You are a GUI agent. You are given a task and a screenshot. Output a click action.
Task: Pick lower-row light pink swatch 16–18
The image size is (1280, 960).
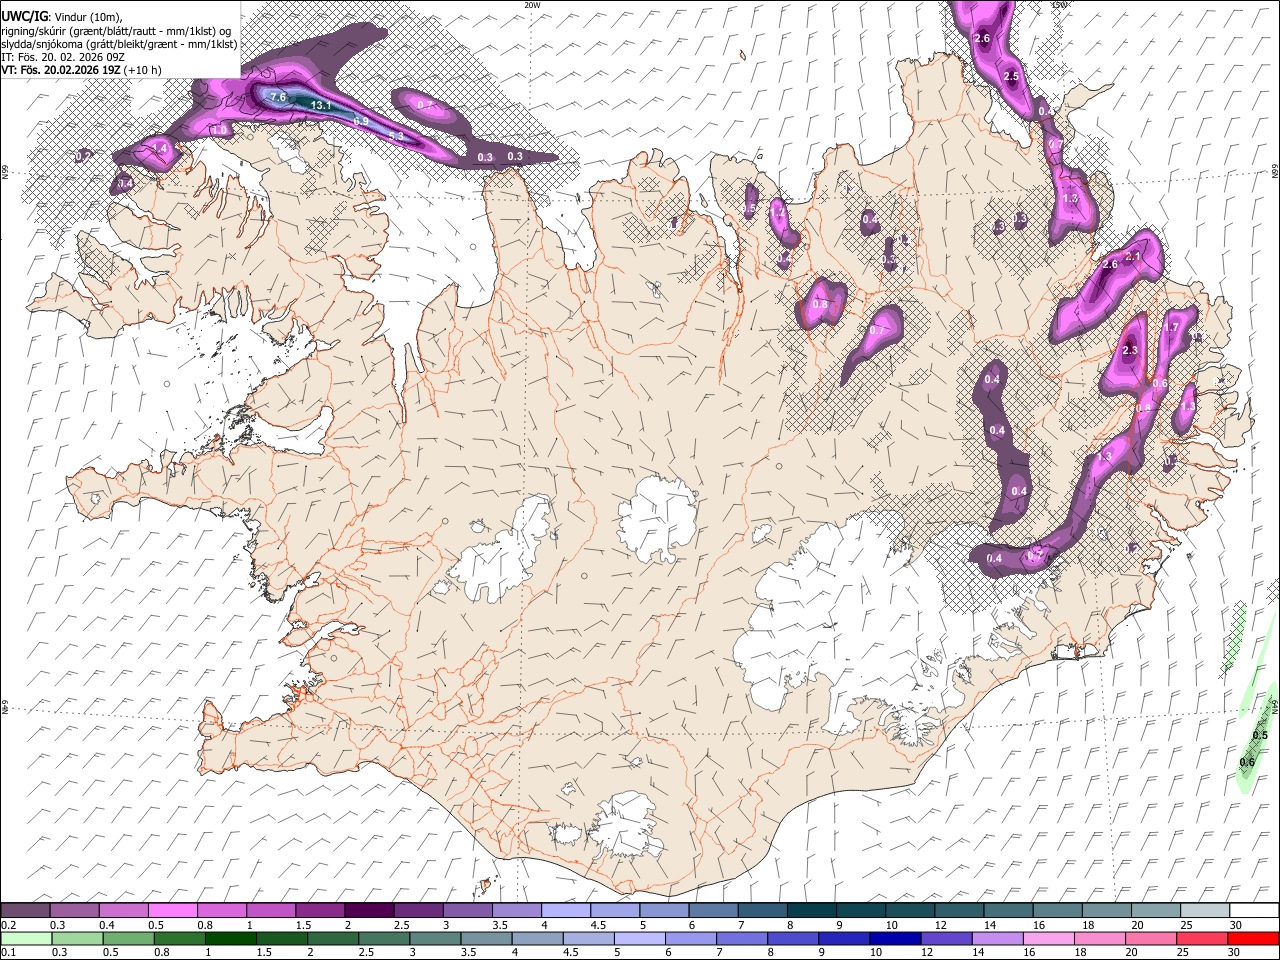tap(1048, 938)
